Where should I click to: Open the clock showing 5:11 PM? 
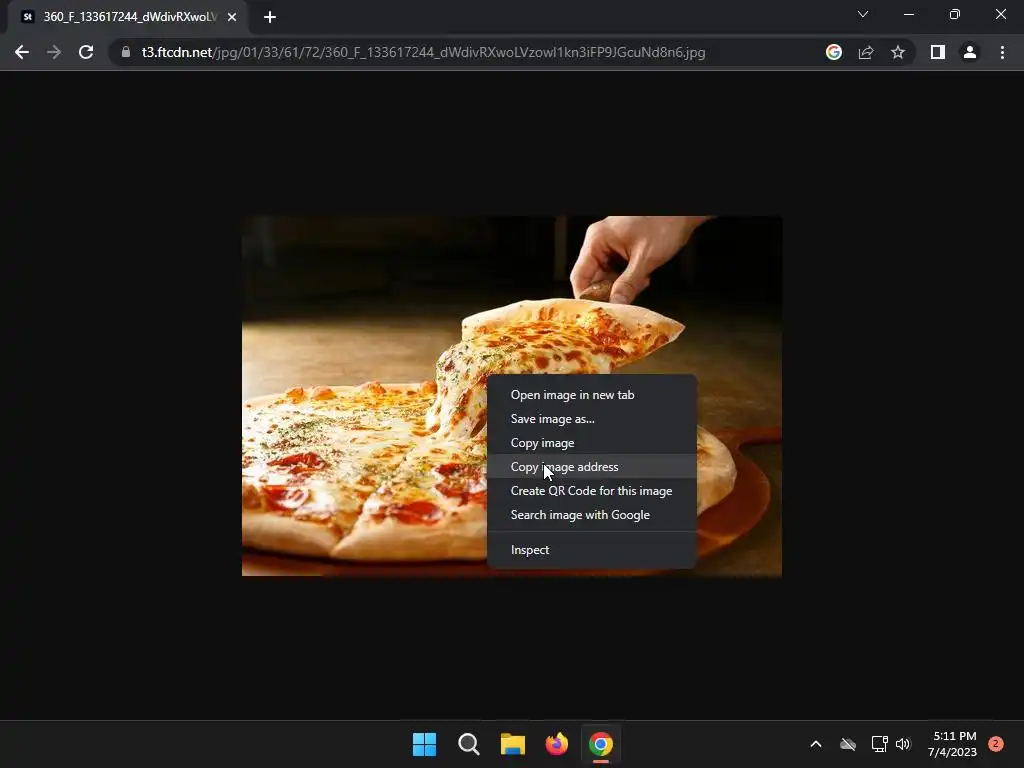click(952, 744)
